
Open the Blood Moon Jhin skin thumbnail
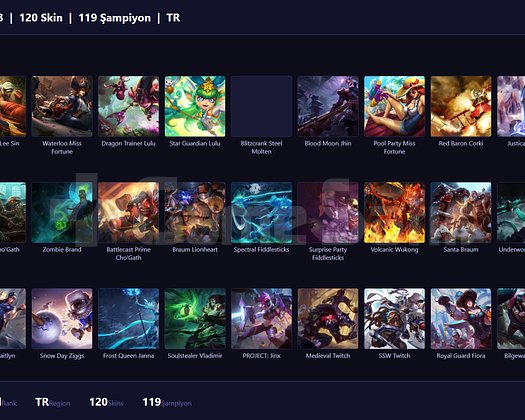click(328, 106)
